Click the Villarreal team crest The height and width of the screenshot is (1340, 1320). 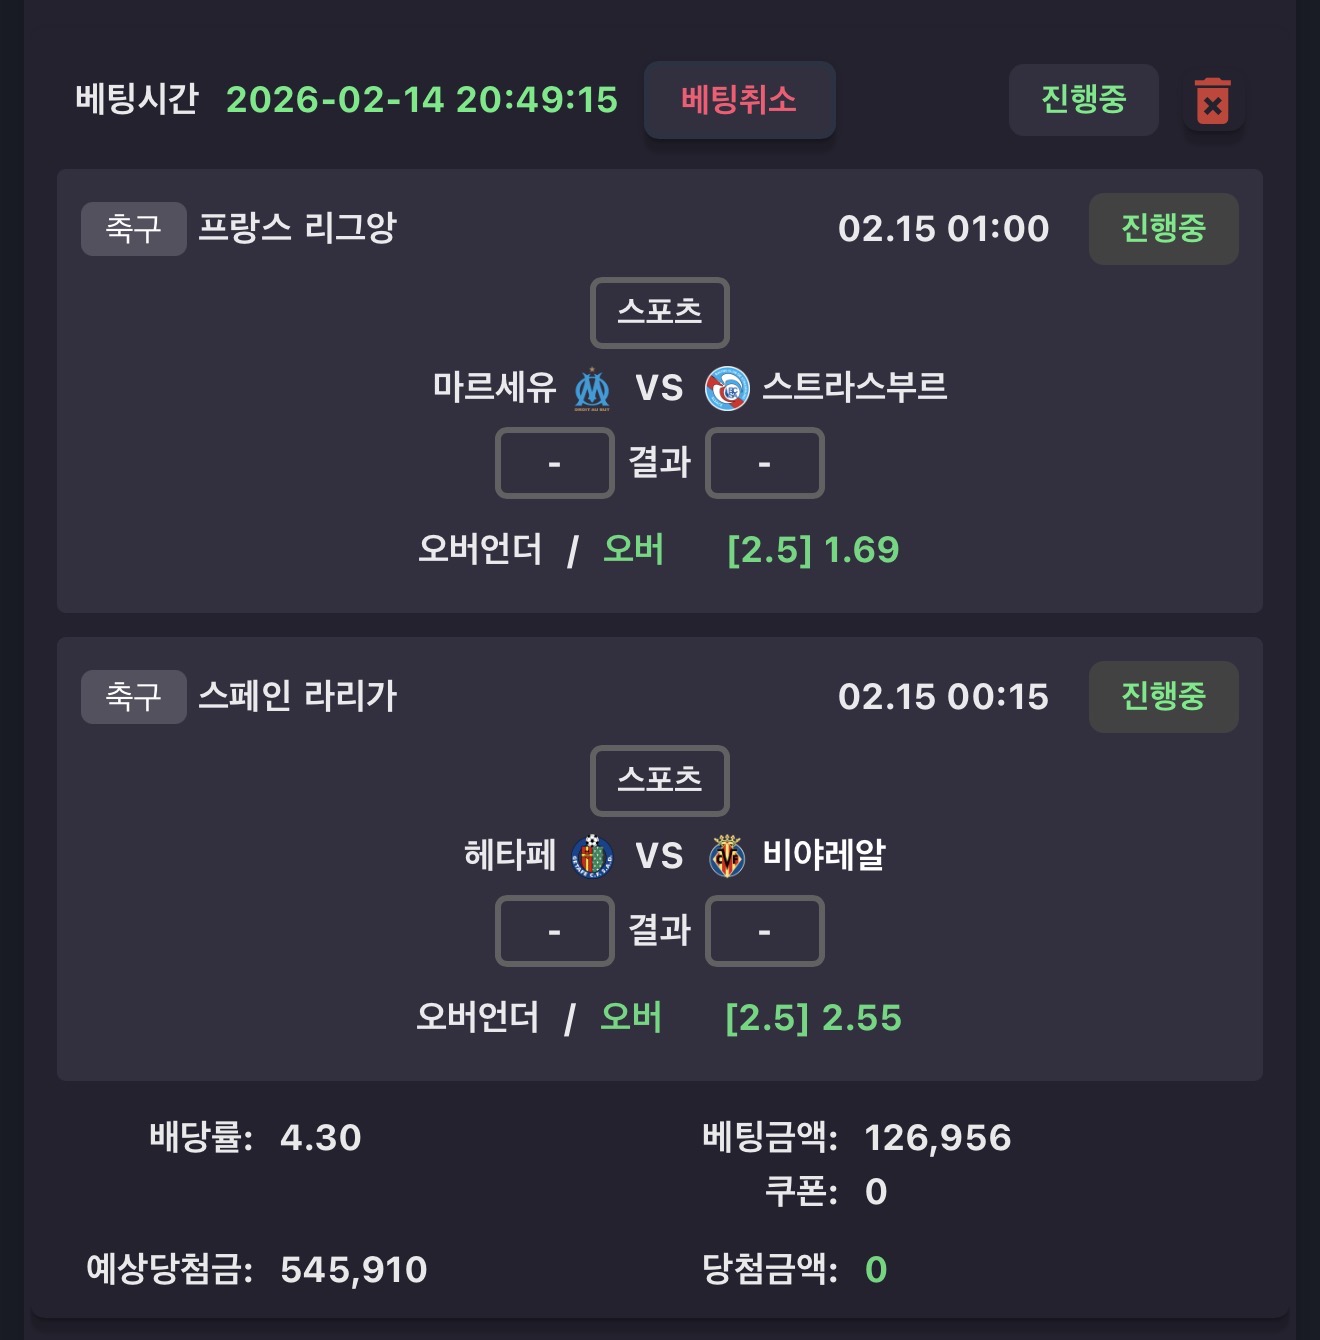tap(727, 856)
